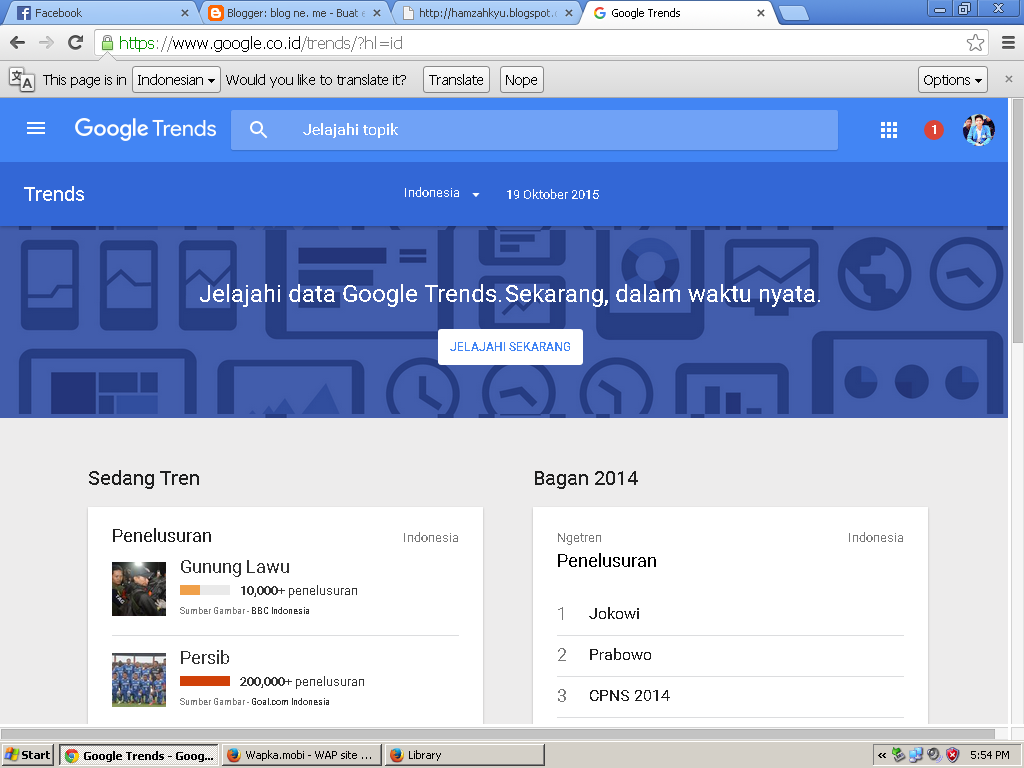Image resolution: width=1024 pixels, height=768 pixels.
Task: Bookmark this page with the star icon
Action: tap(975, 43)
